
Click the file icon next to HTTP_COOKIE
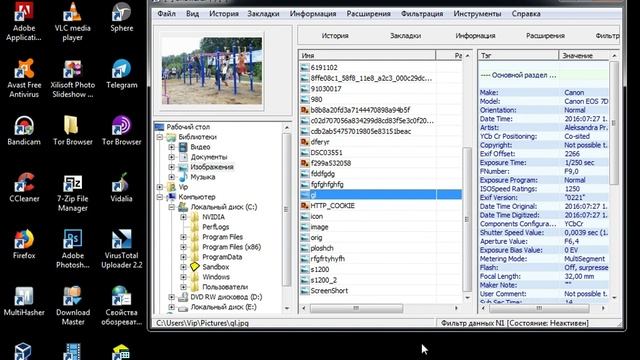point(304,205)
